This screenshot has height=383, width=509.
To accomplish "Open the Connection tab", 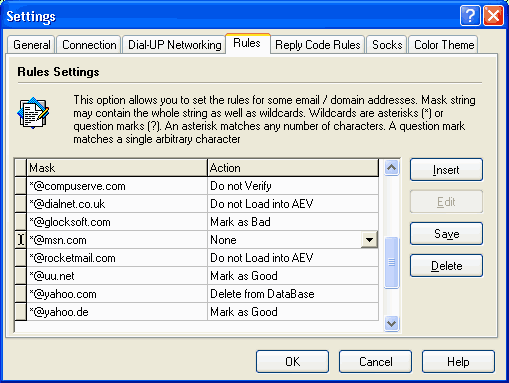I will (89, 45).
